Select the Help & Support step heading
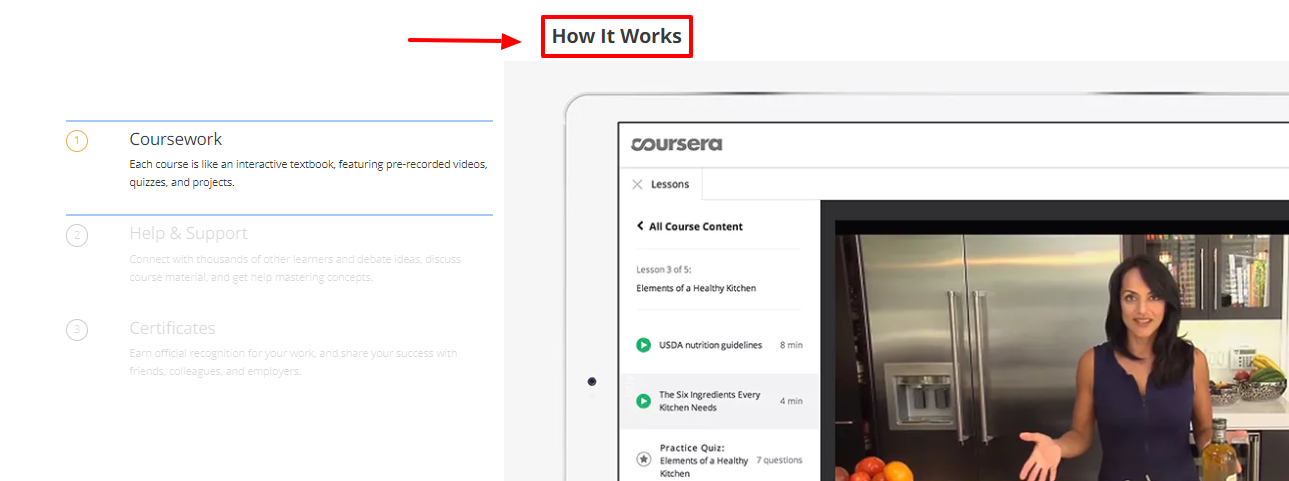Viewport: 1289px width, 481px height. point(188,233)
